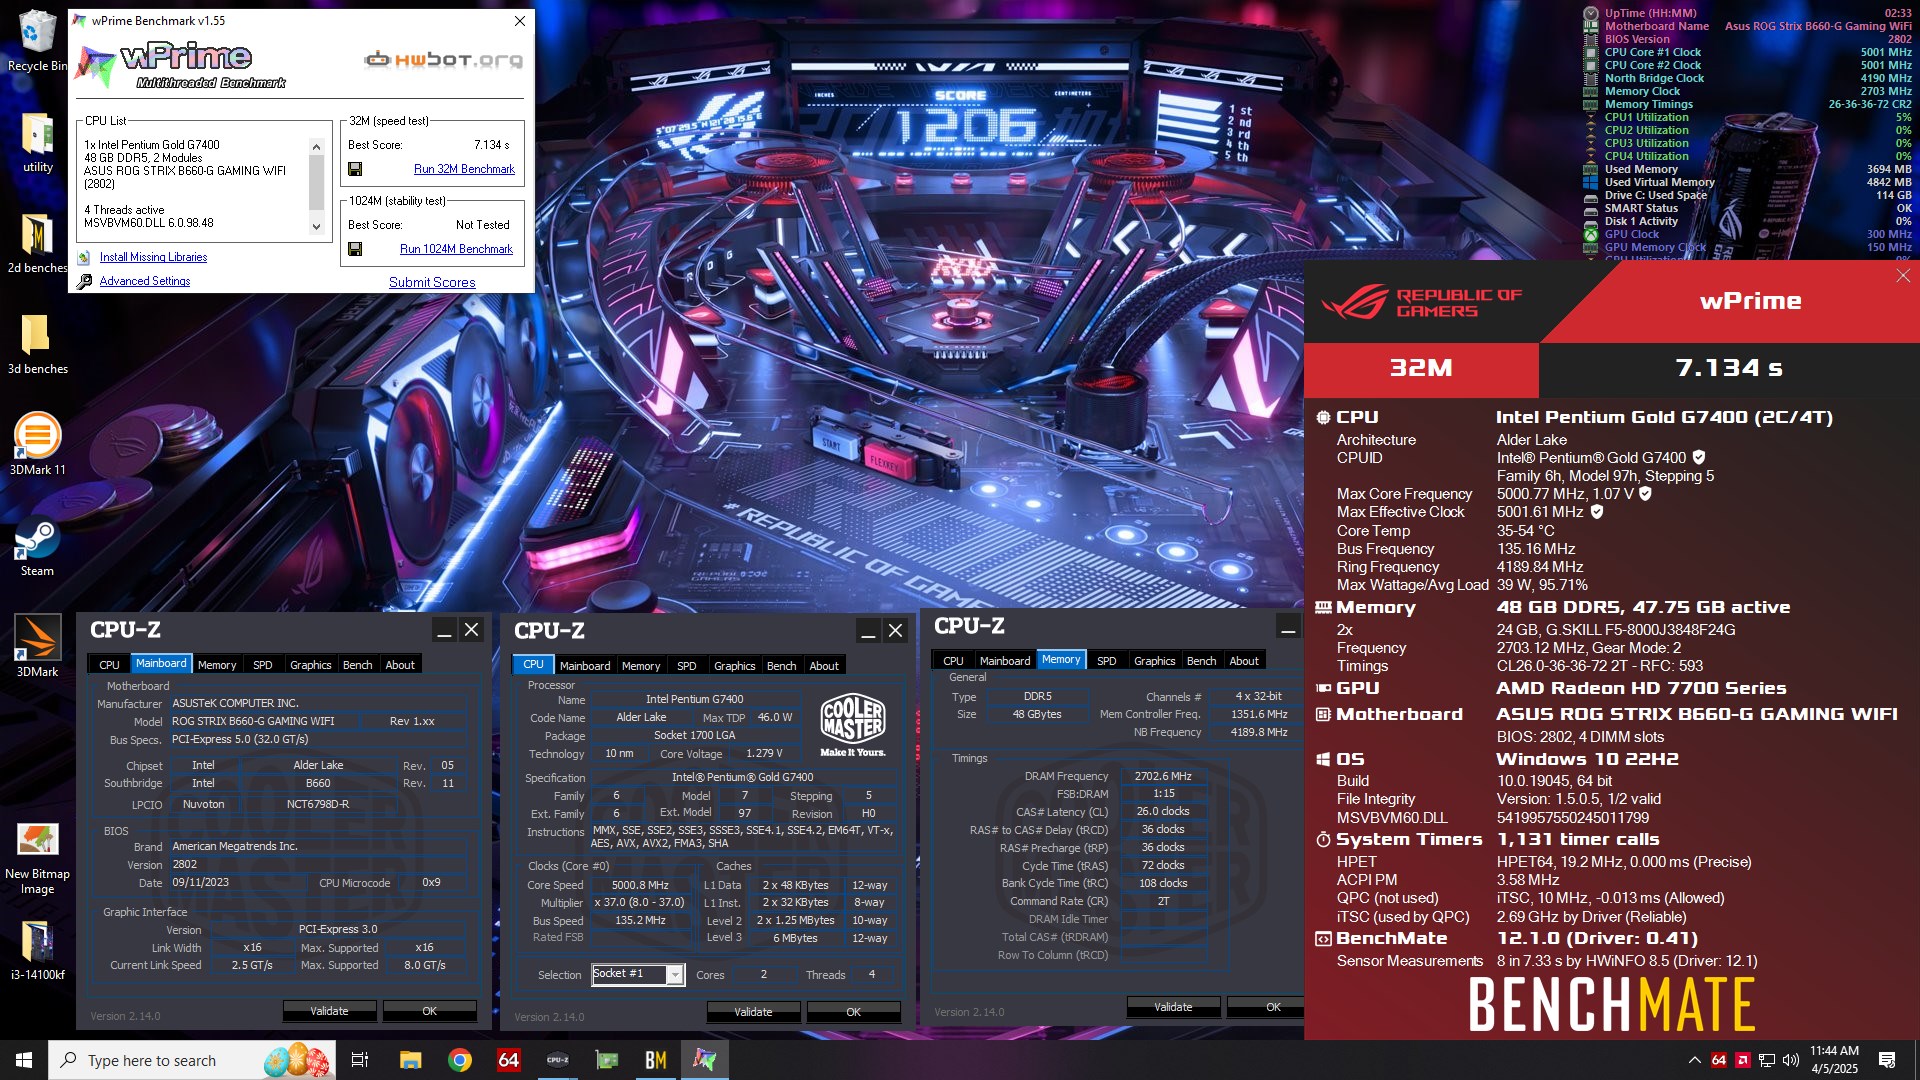Screen dimensions: 1920x1080
Task: Click the Advanced Settings wrench icon
Action: (85, 282)
